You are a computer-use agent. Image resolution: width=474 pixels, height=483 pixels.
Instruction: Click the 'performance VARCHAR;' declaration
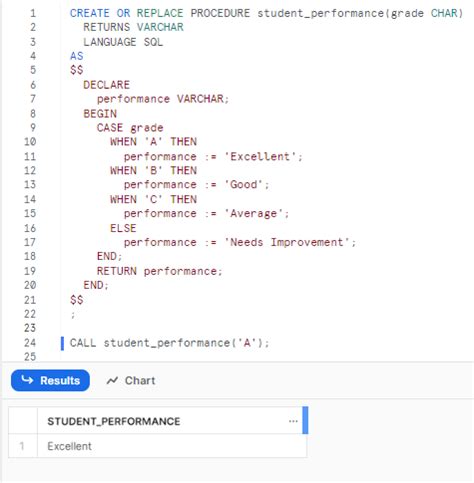[163, 99]
